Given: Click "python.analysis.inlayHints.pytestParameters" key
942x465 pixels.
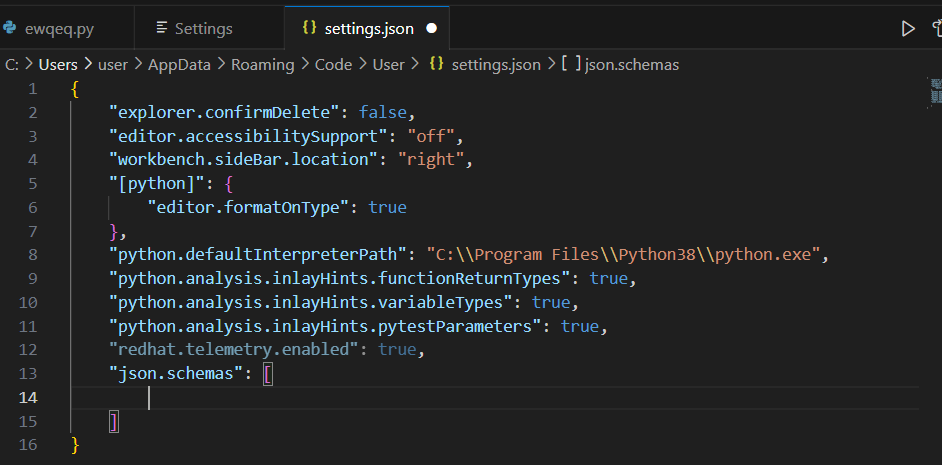Looking at the screenshot, I should (x=324, y=326).
